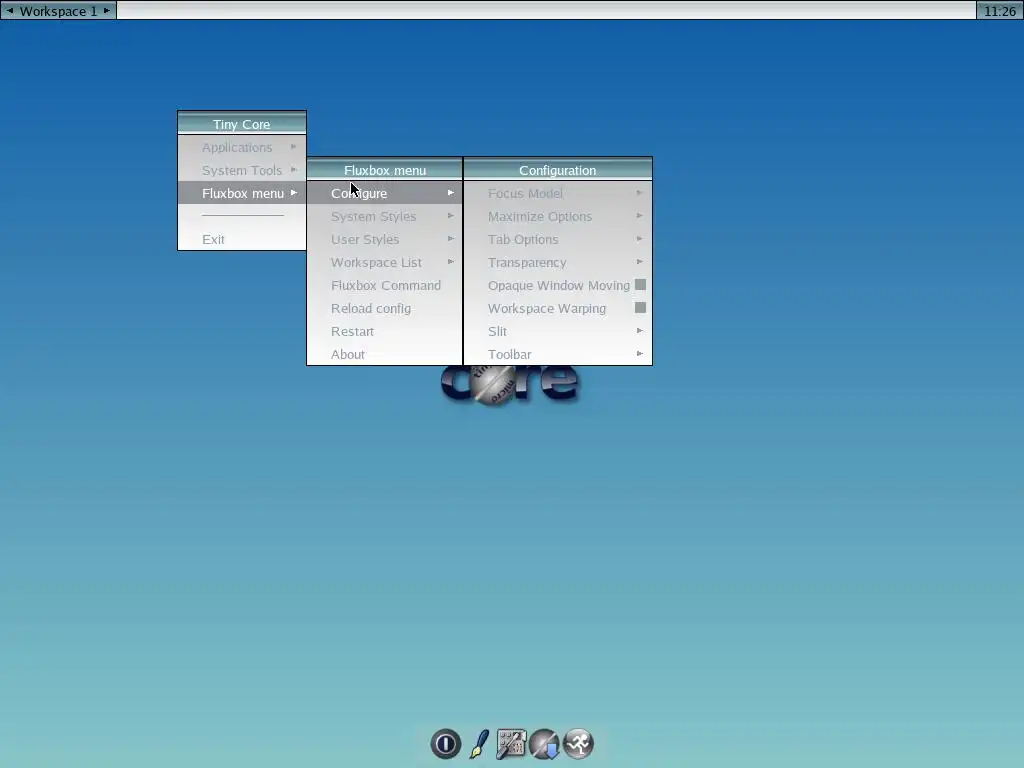
Task: Choose Reload config from Fluxbox menu
Action: (x=385, y=308)
